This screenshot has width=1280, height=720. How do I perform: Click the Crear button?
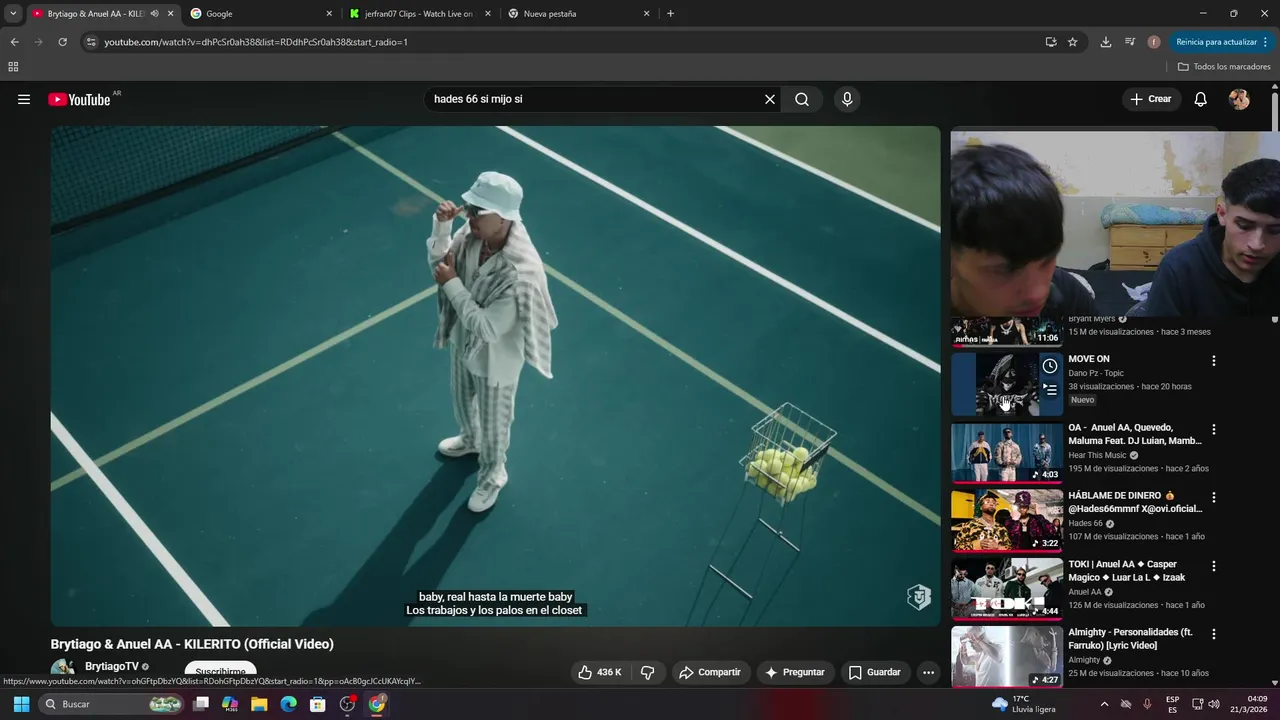pos(1151,99)
